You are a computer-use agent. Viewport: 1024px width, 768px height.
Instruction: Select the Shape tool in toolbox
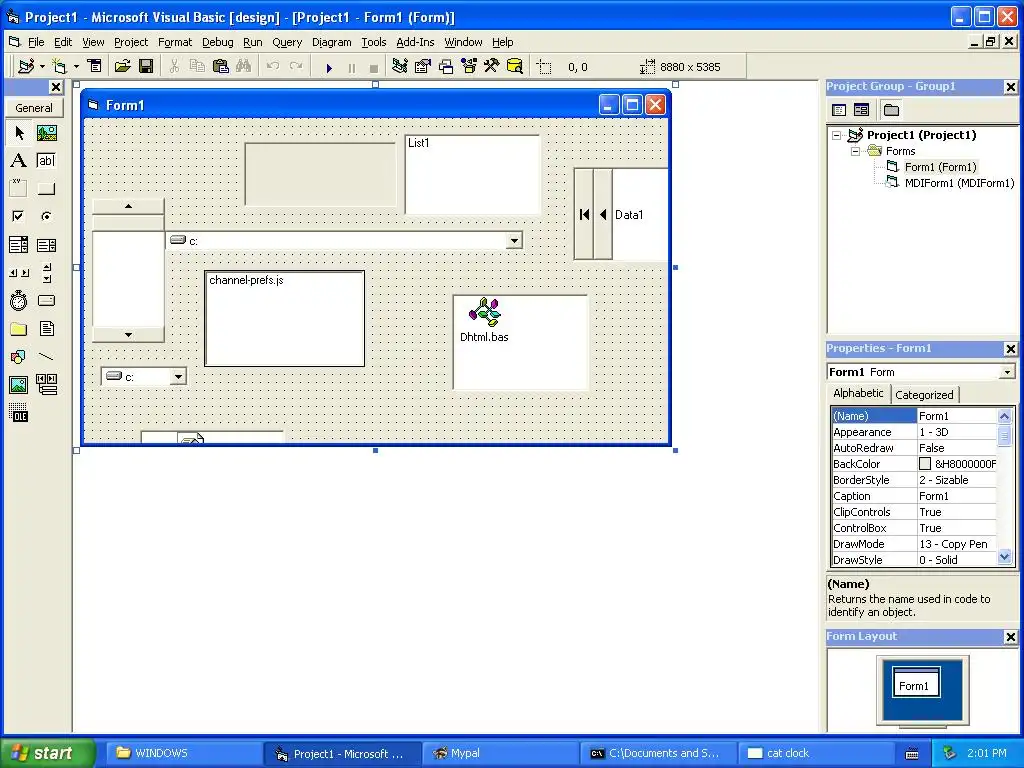click(19, 357)
